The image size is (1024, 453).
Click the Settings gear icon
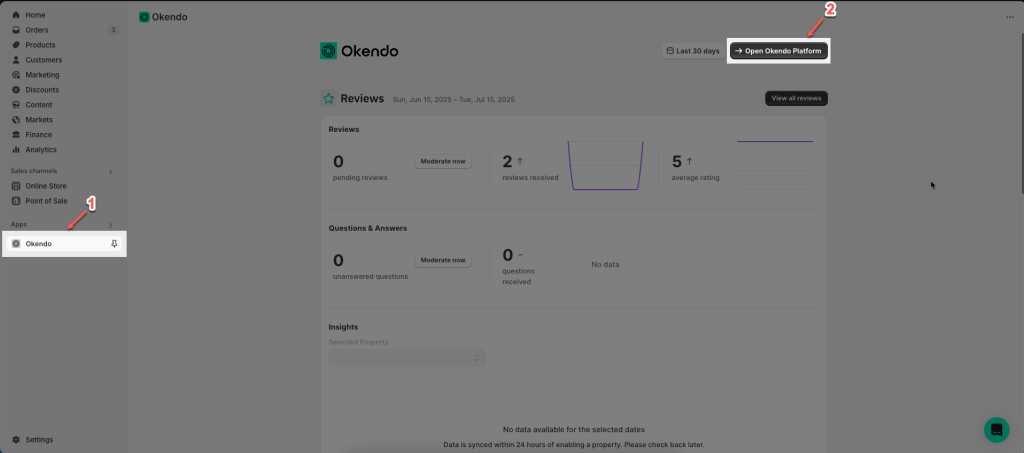click(x=16, y=439)
